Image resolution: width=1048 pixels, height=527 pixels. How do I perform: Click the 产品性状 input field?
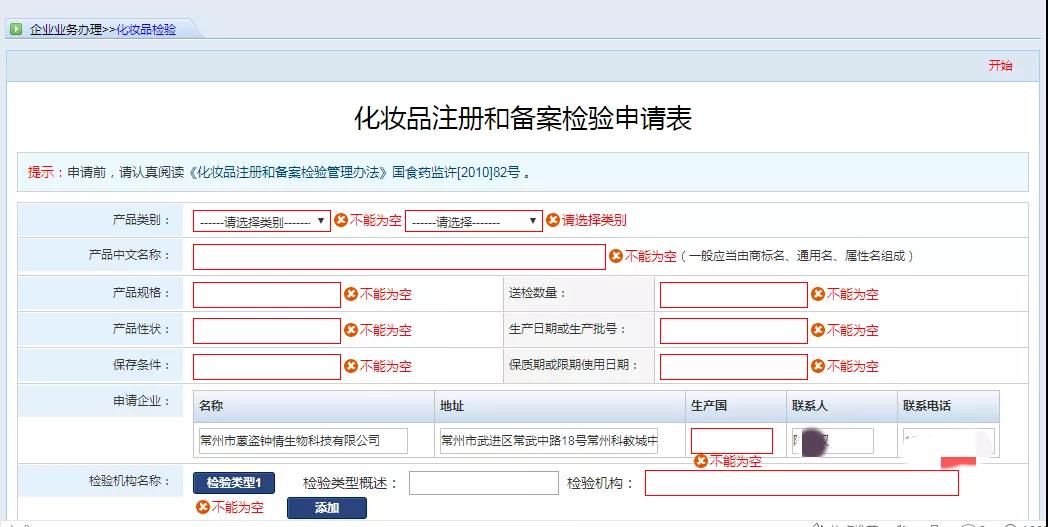[267, 331]
